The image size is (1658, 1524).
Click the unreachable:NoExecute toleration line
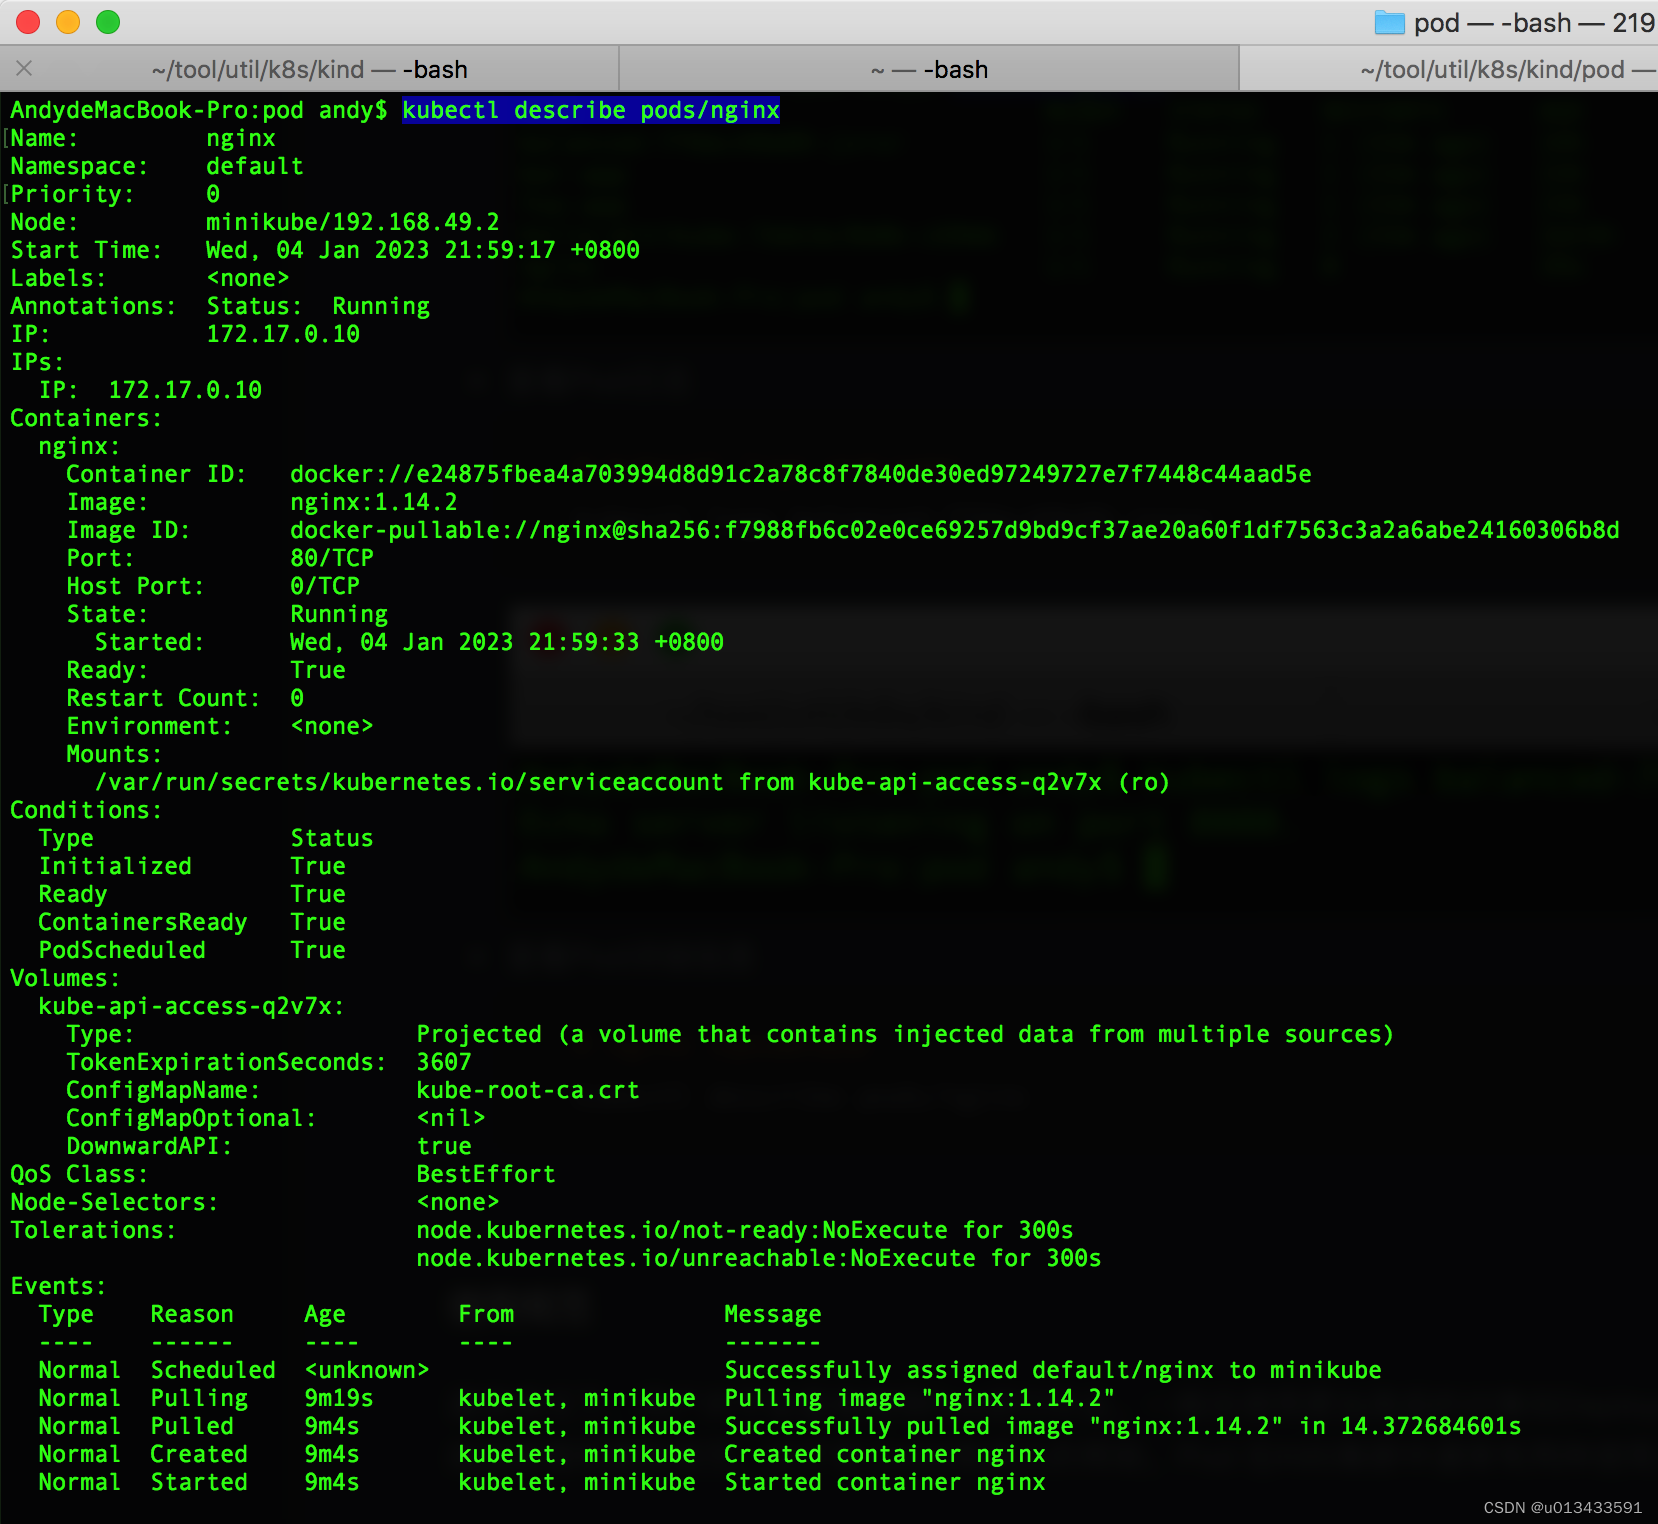coord(759,1258)
